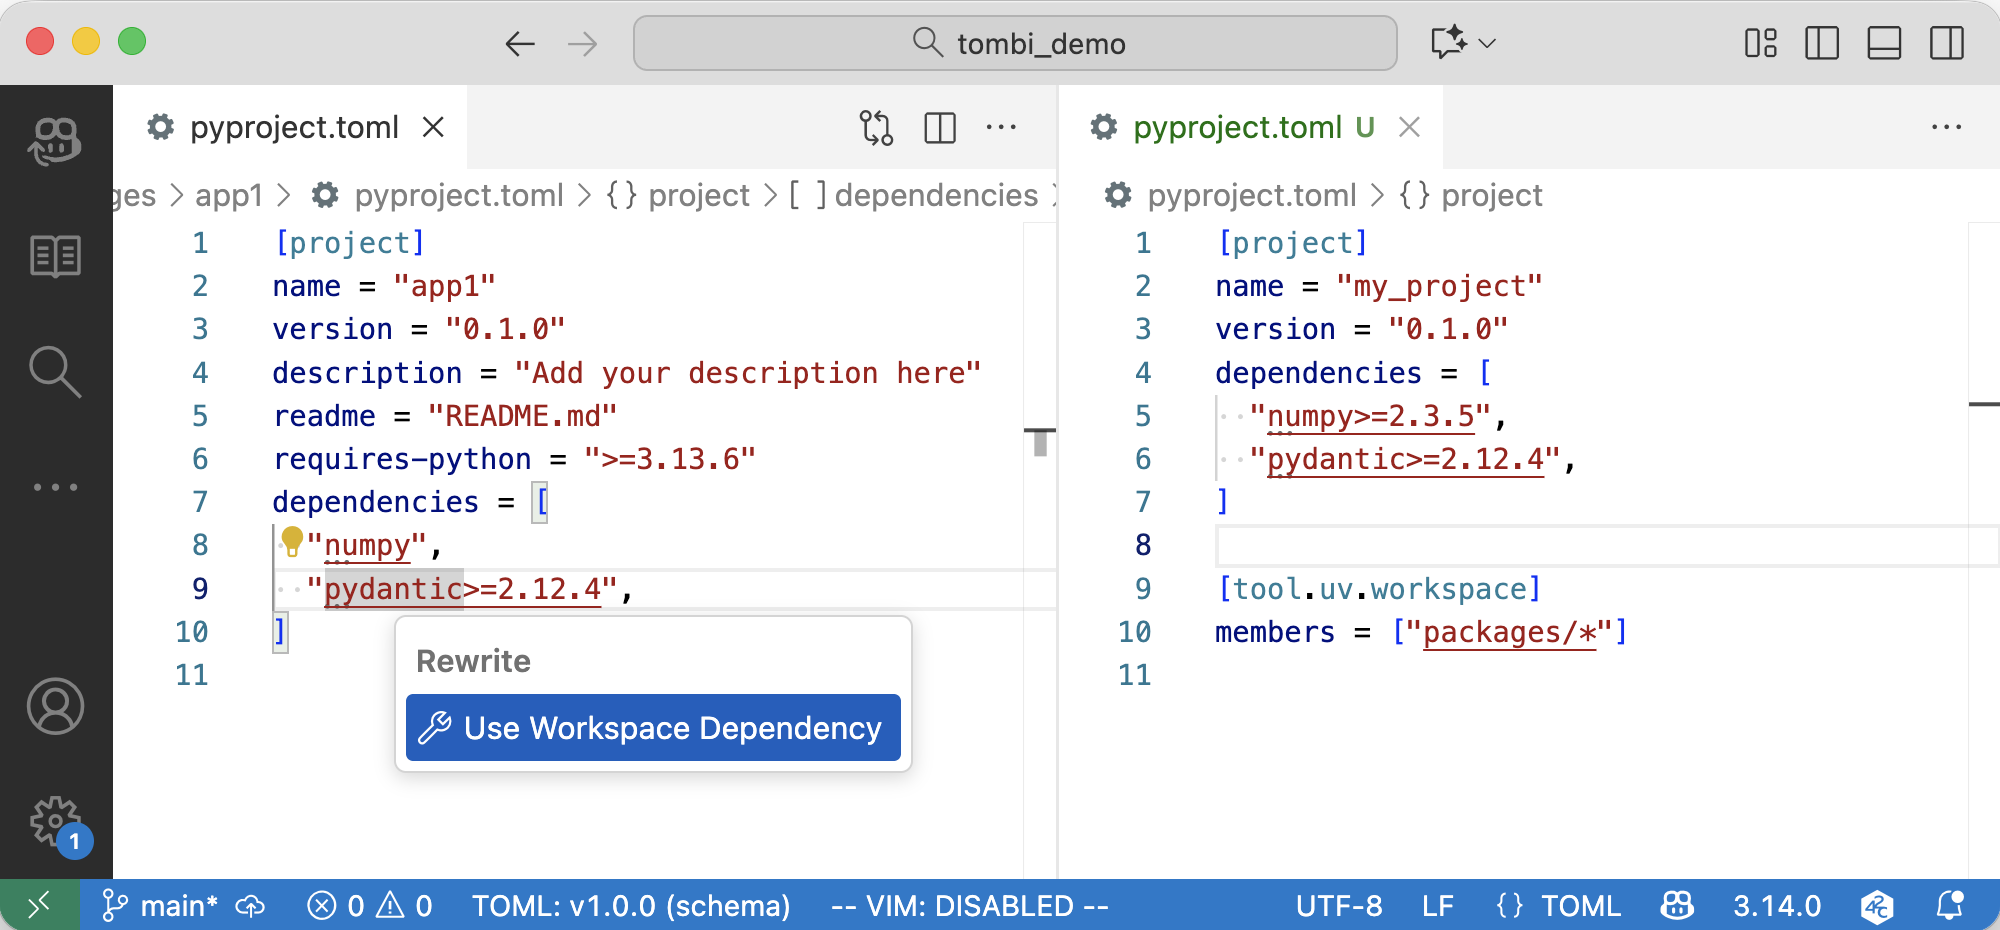Image resolution: width=2000 pixels, height=930 pixels.
Task: Click TOML language mode in status bar
Action: tap(1580, 906)
